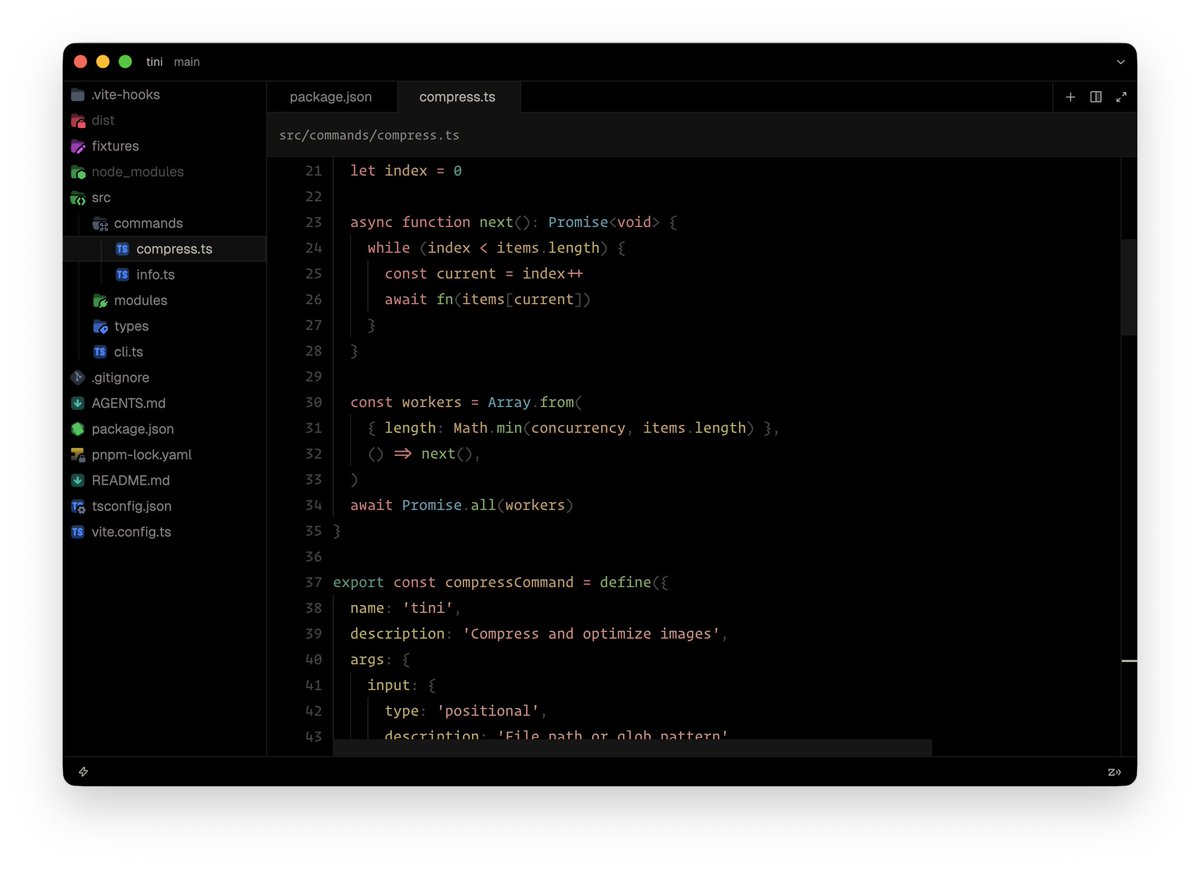
Task: Click the green icon beside package.json in sidebar
Action: click(78, 429)
